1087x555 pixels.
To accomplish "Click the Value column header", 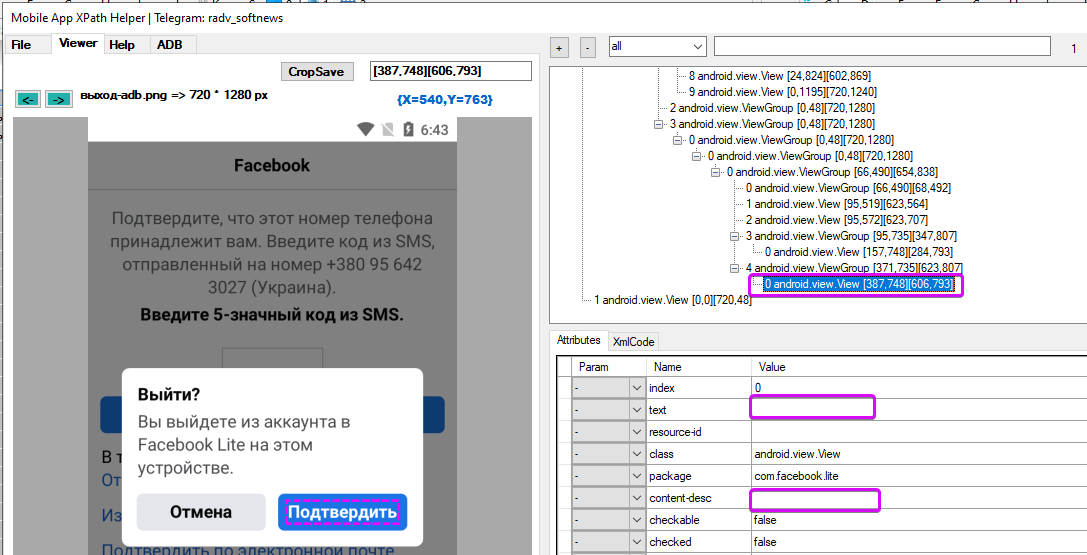I will tap(919, 367).
